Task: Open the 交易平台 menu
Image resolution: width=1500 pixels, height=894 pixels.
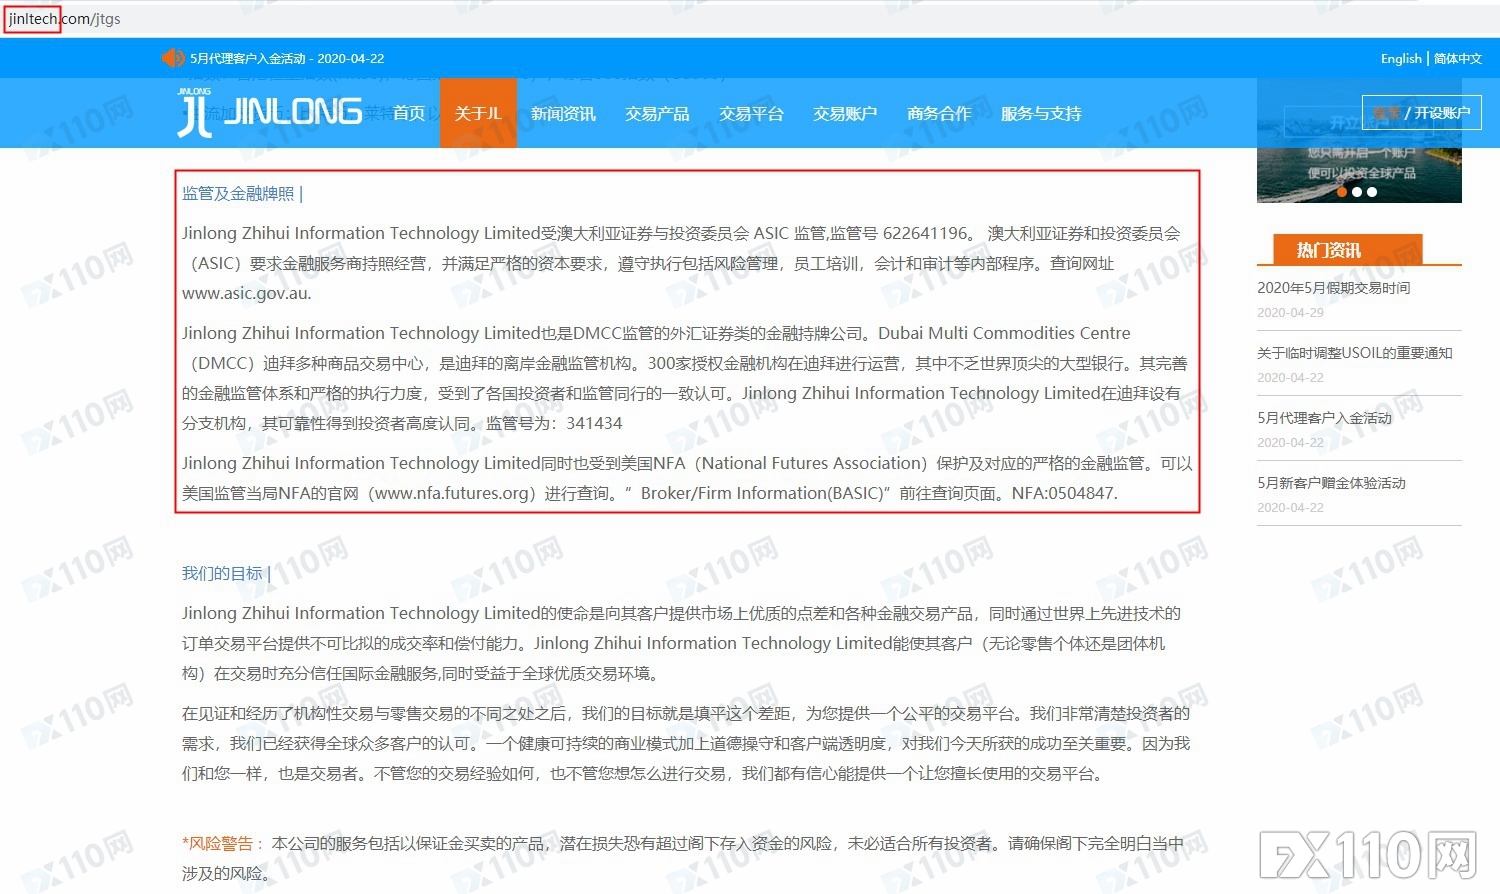Action: [x=751, y=113]
